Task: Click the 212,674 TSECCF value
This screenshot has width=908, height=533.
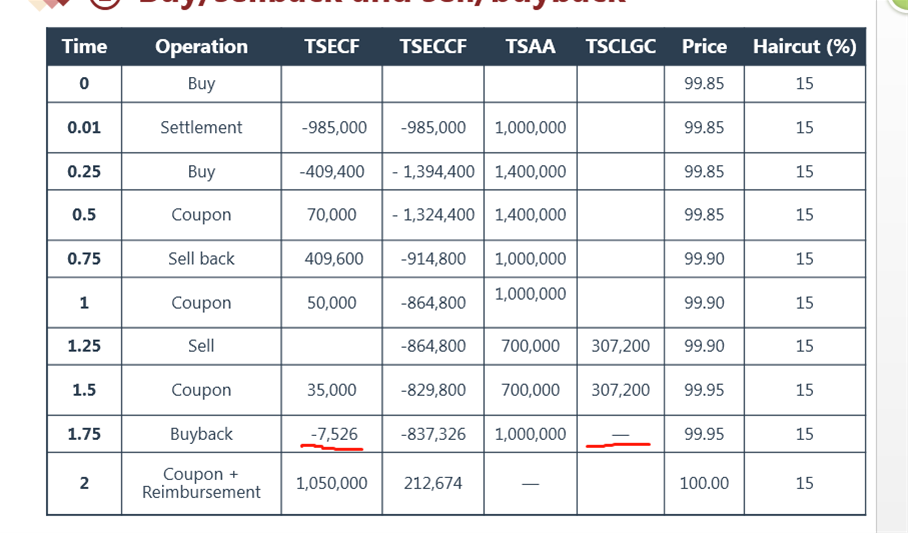Action: pyautogui.click(x=433, y=483)
